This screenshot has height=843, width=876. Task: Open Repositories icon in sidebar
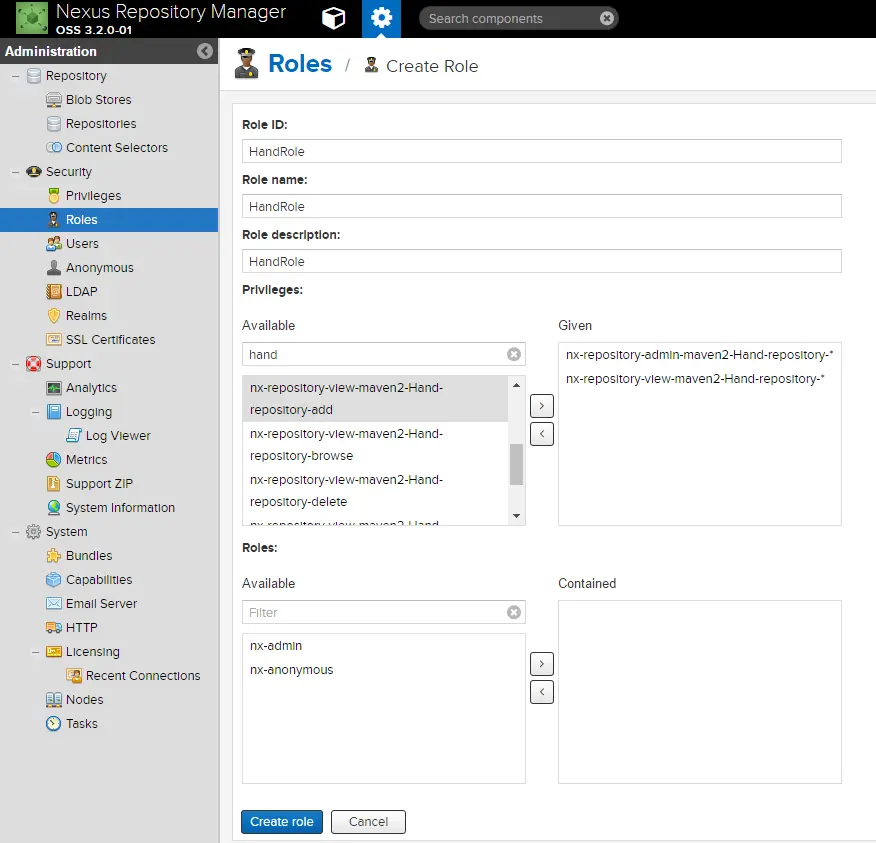[x=54, y=124]
